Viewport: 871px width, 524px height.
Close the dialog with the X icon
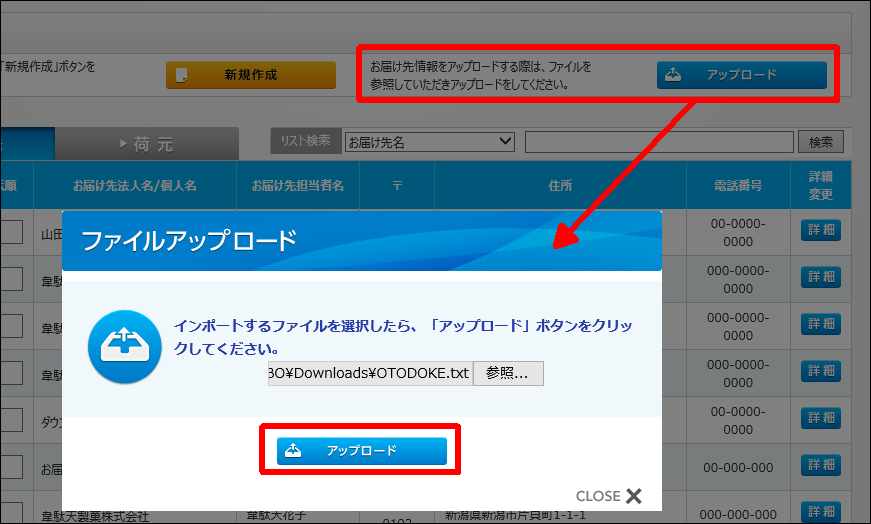(x=633, y=496)
